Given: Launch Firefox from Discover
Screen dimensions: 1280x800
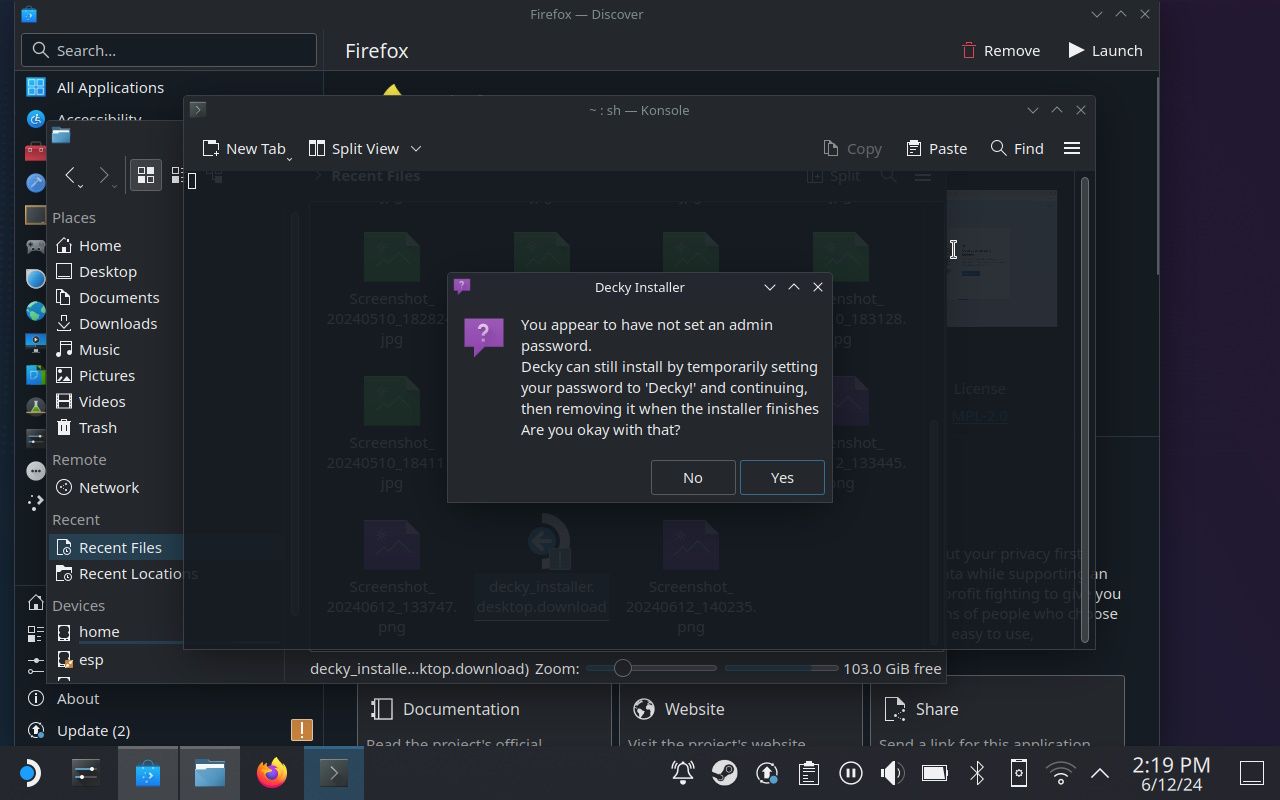Looking at the screenshot, I should 1104,50.
